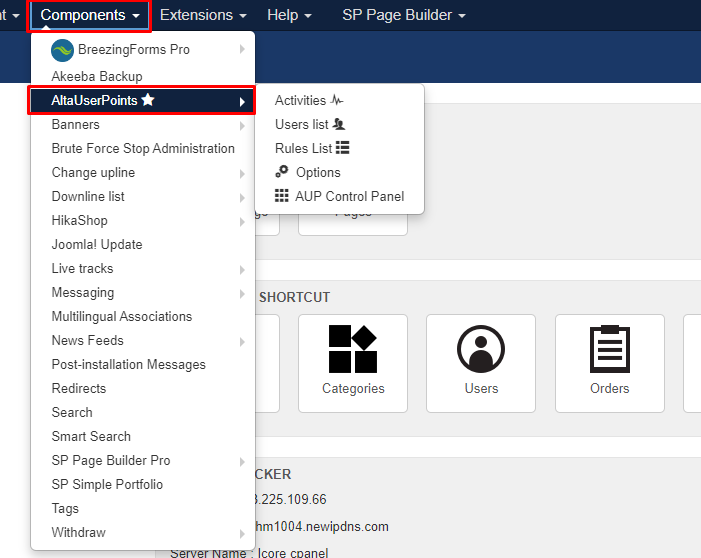Click the News Feeds menu label
This screenshot has height=558, width=701.
coord(88,340)
